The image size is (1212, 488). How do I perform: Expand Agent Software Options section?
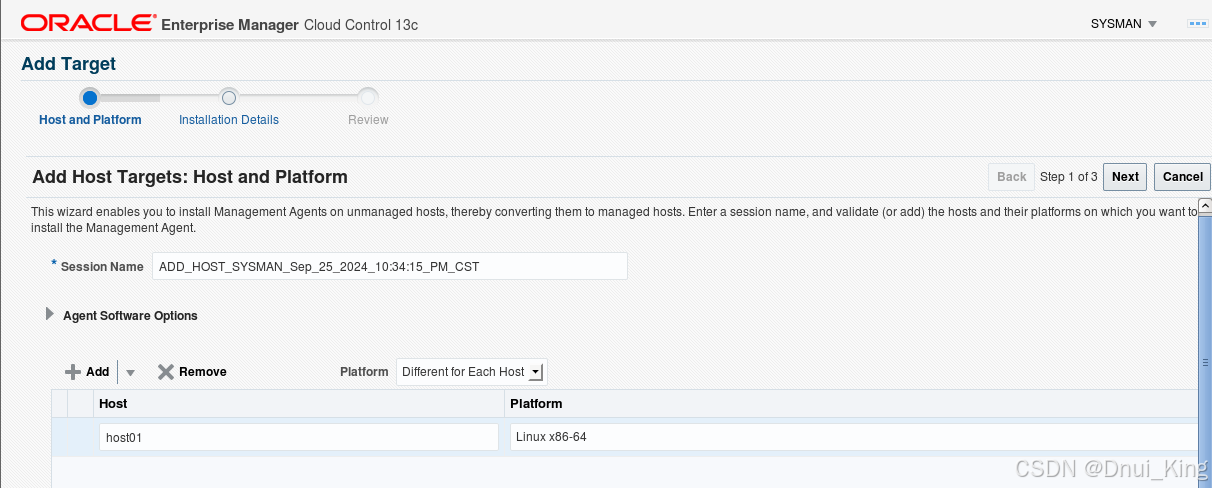coord(50,315)
